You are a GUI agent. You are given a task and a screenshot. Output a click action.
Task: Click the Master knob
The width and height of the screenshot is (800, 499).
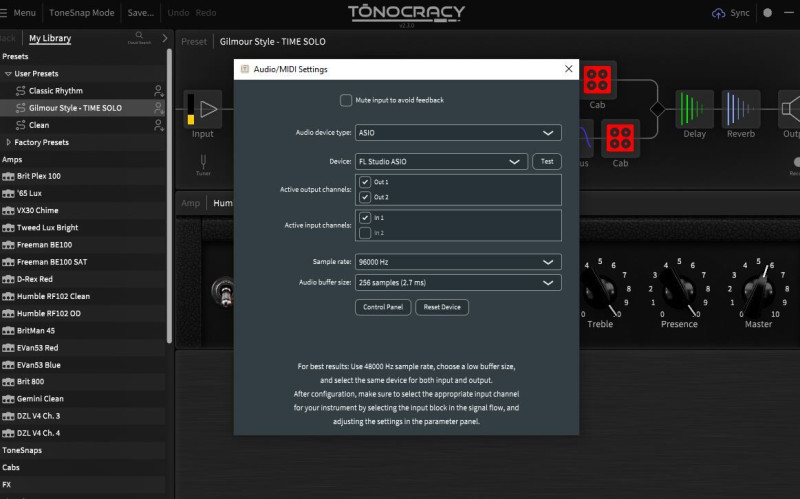[x=758, y=291]
